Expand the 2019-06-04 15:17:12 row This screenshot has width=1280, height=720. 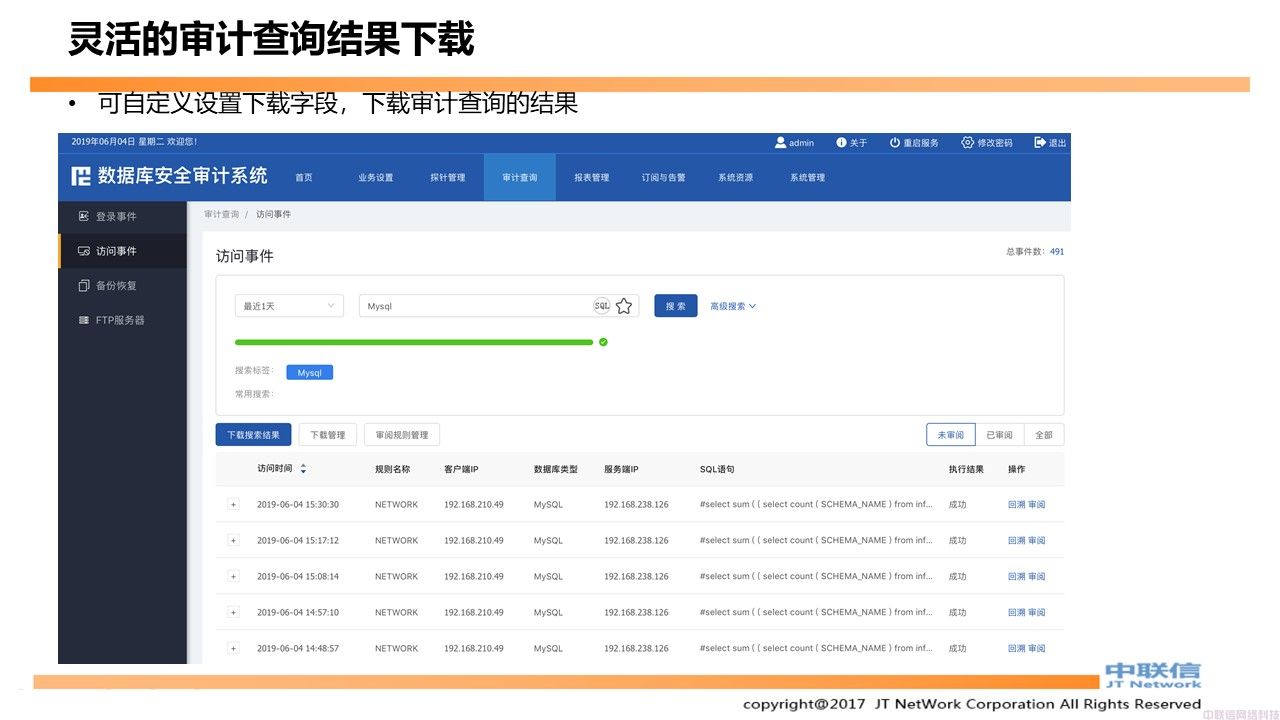233,541
